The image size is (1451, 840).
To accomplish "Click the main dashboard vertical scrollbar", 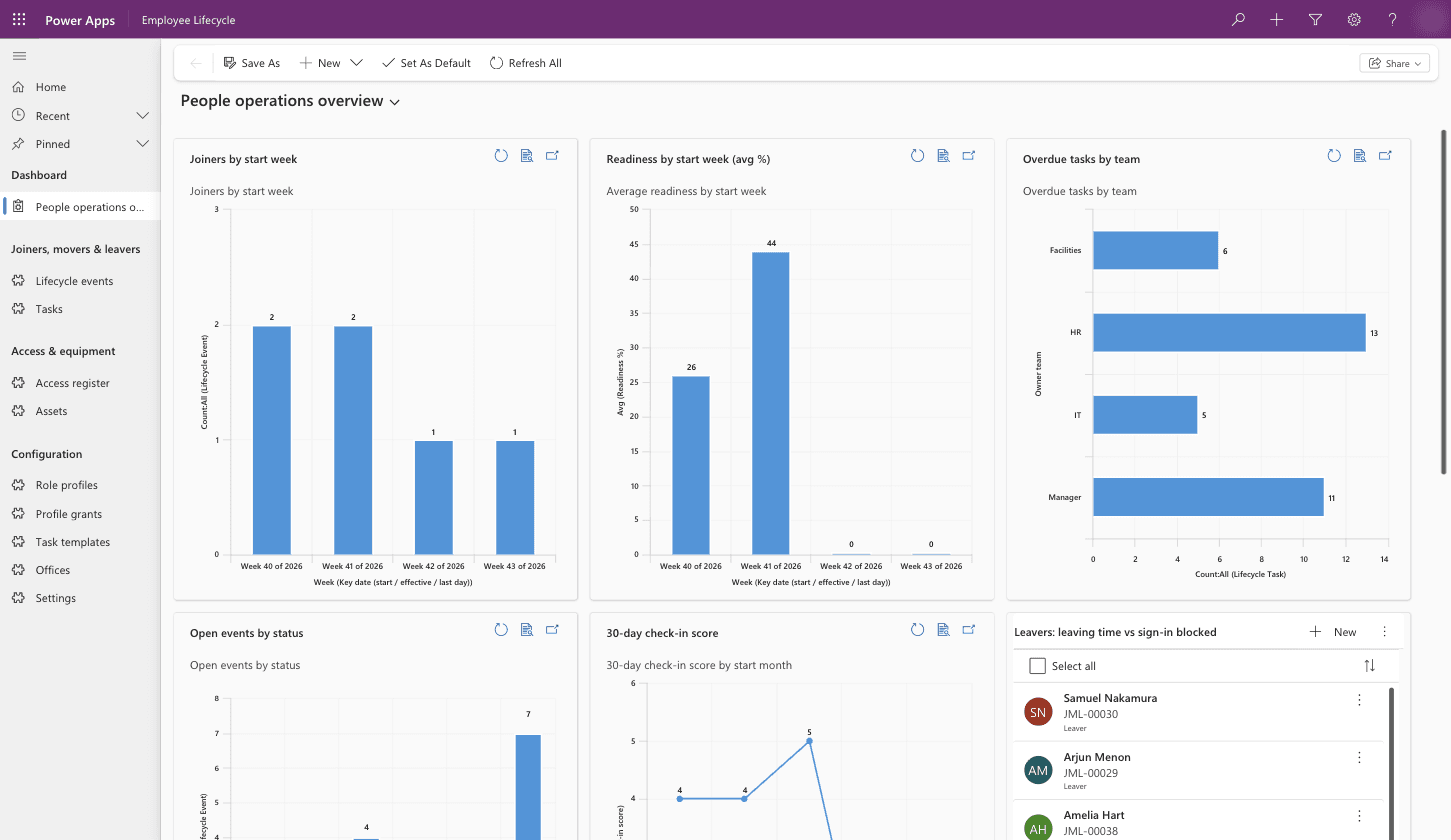I will pyautogui.click(x=1443, y=300).
